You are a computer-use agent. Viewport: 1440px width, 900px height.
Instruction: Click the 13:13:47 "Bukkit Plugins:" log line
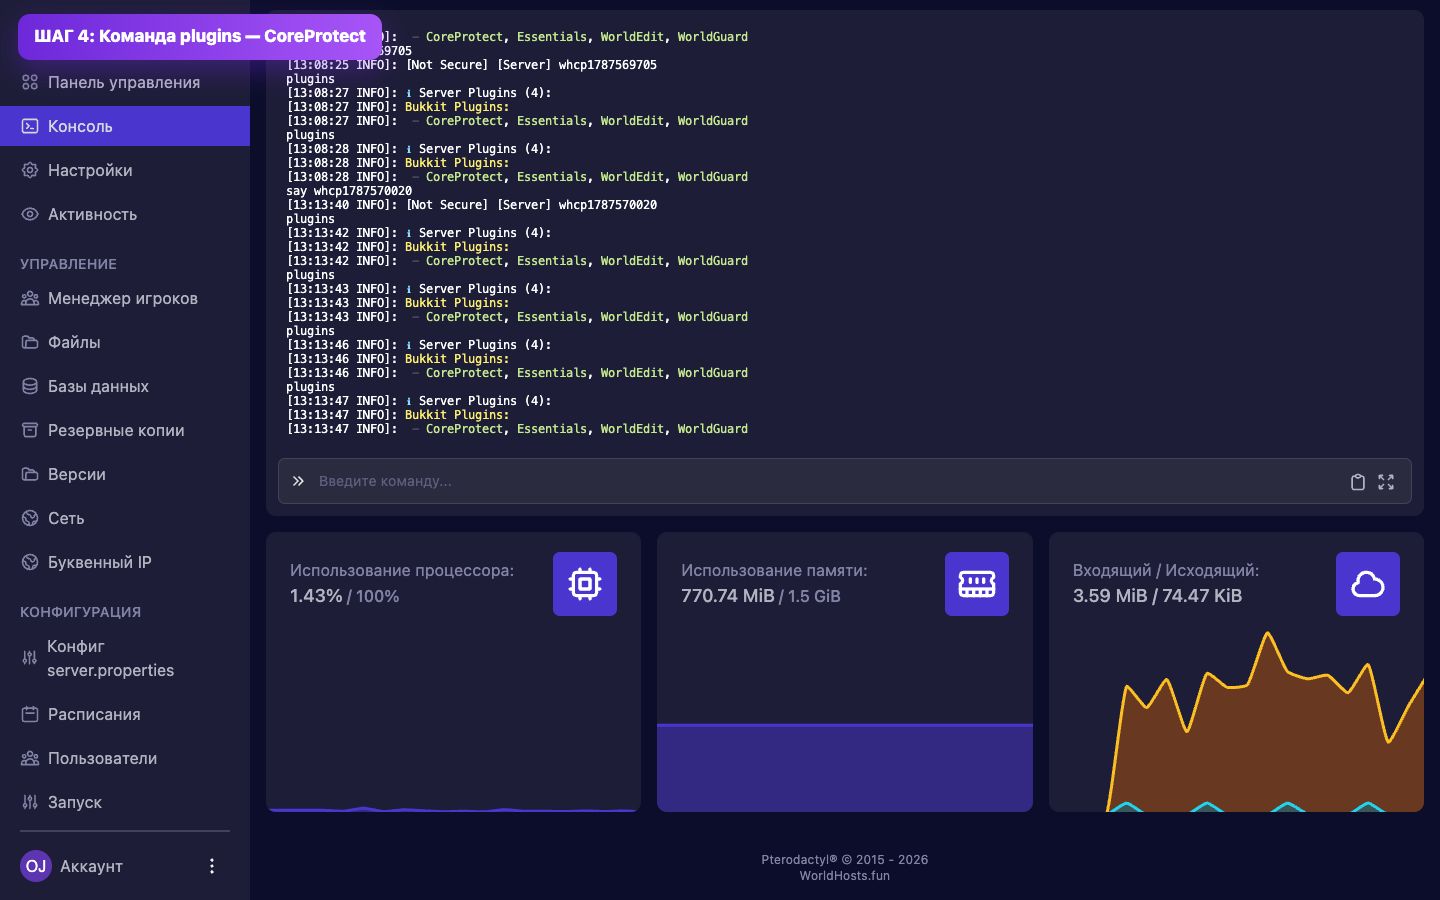coord(398,415)
